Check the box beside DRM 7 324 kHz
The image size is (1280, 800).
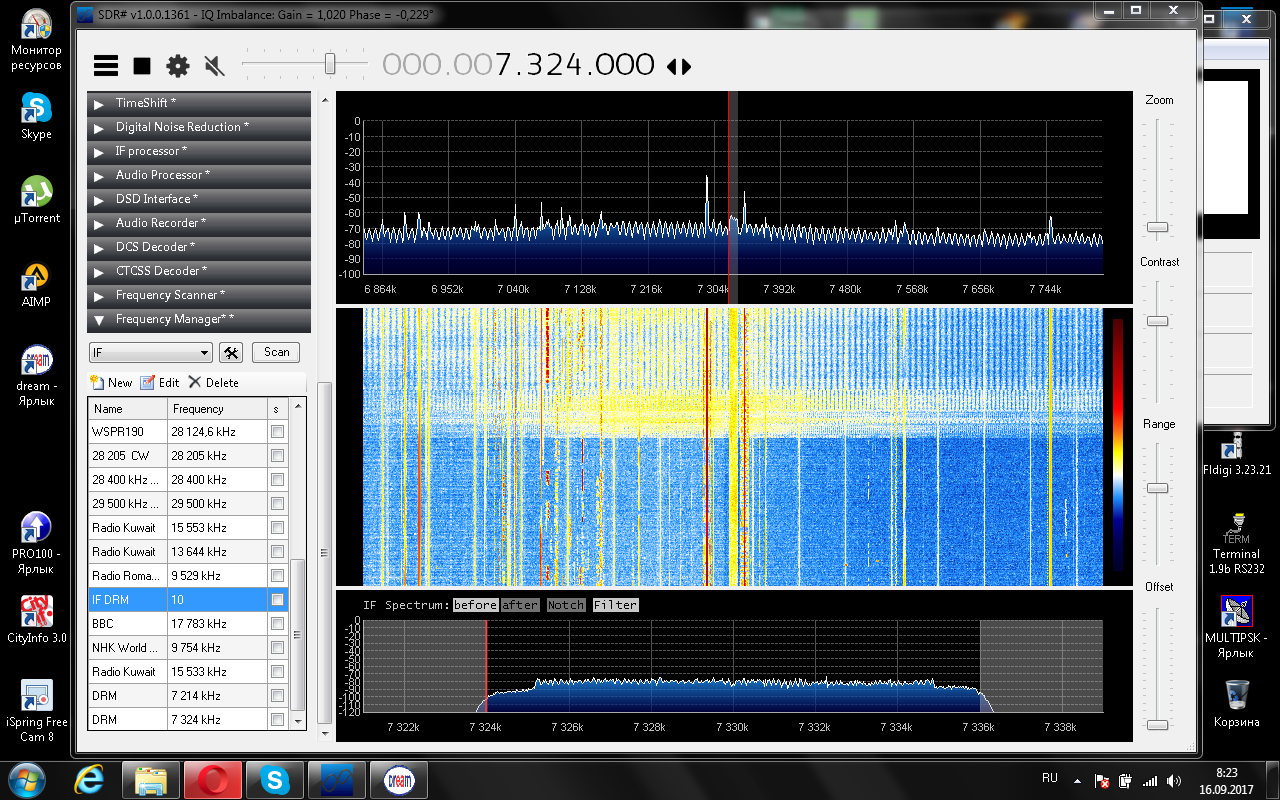277,720
